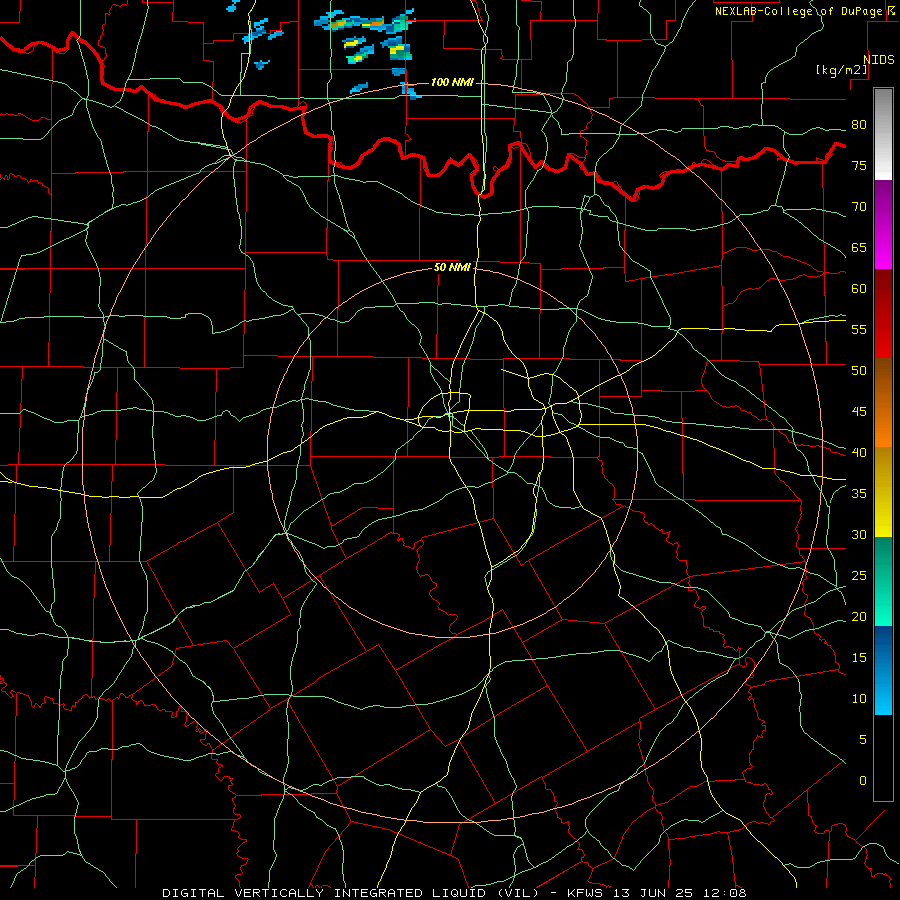Click the 50 NMI range ring label

point(452,267)
